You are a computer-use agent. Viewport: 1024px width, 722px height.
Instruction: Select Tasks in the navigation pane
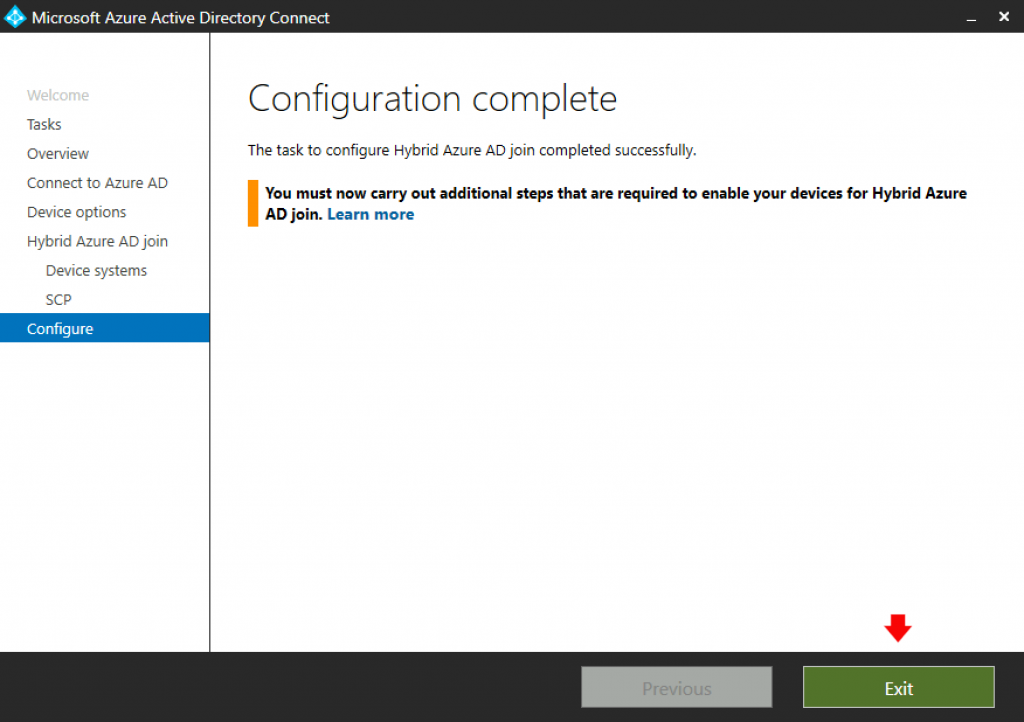pyautogui.click(x=43, y=124)
